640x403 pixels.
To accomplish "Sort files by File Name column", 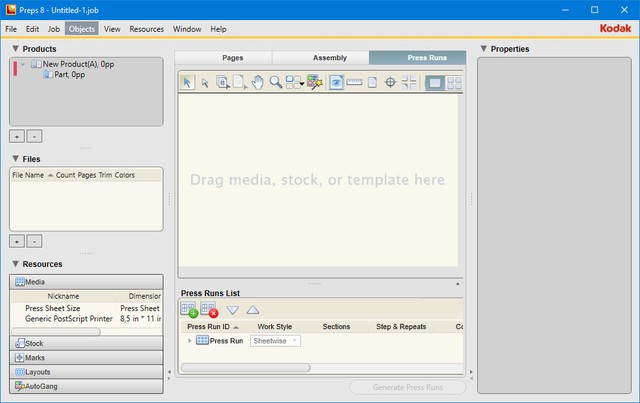I will coord(33,175).
